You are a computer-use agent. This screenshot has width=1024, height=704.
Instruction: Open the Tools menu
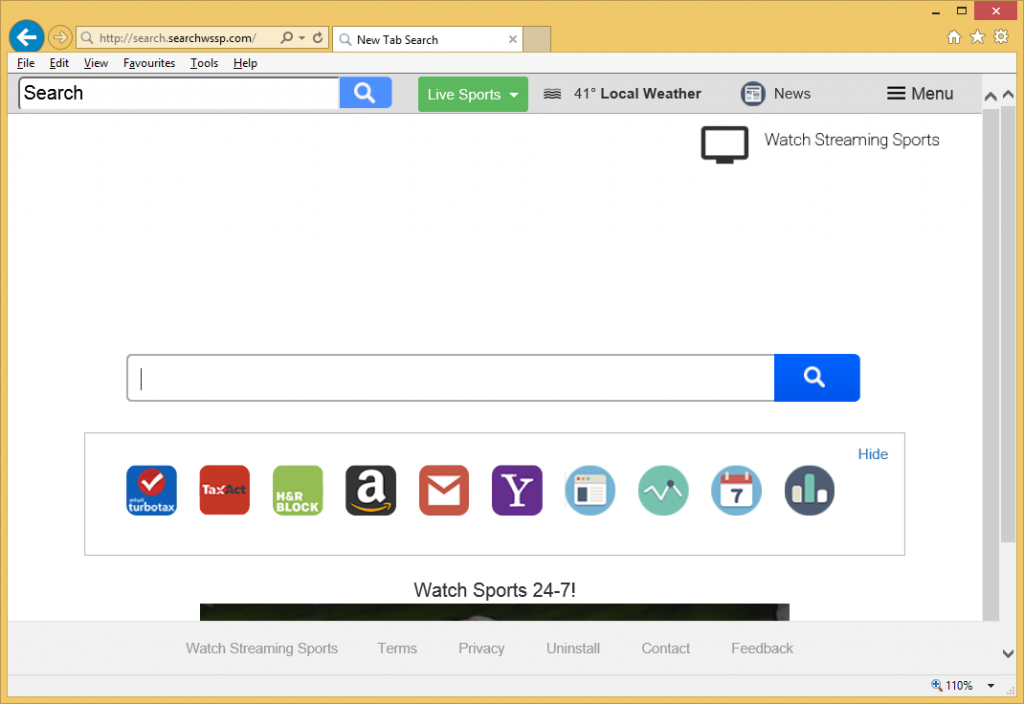click(204, 63)
